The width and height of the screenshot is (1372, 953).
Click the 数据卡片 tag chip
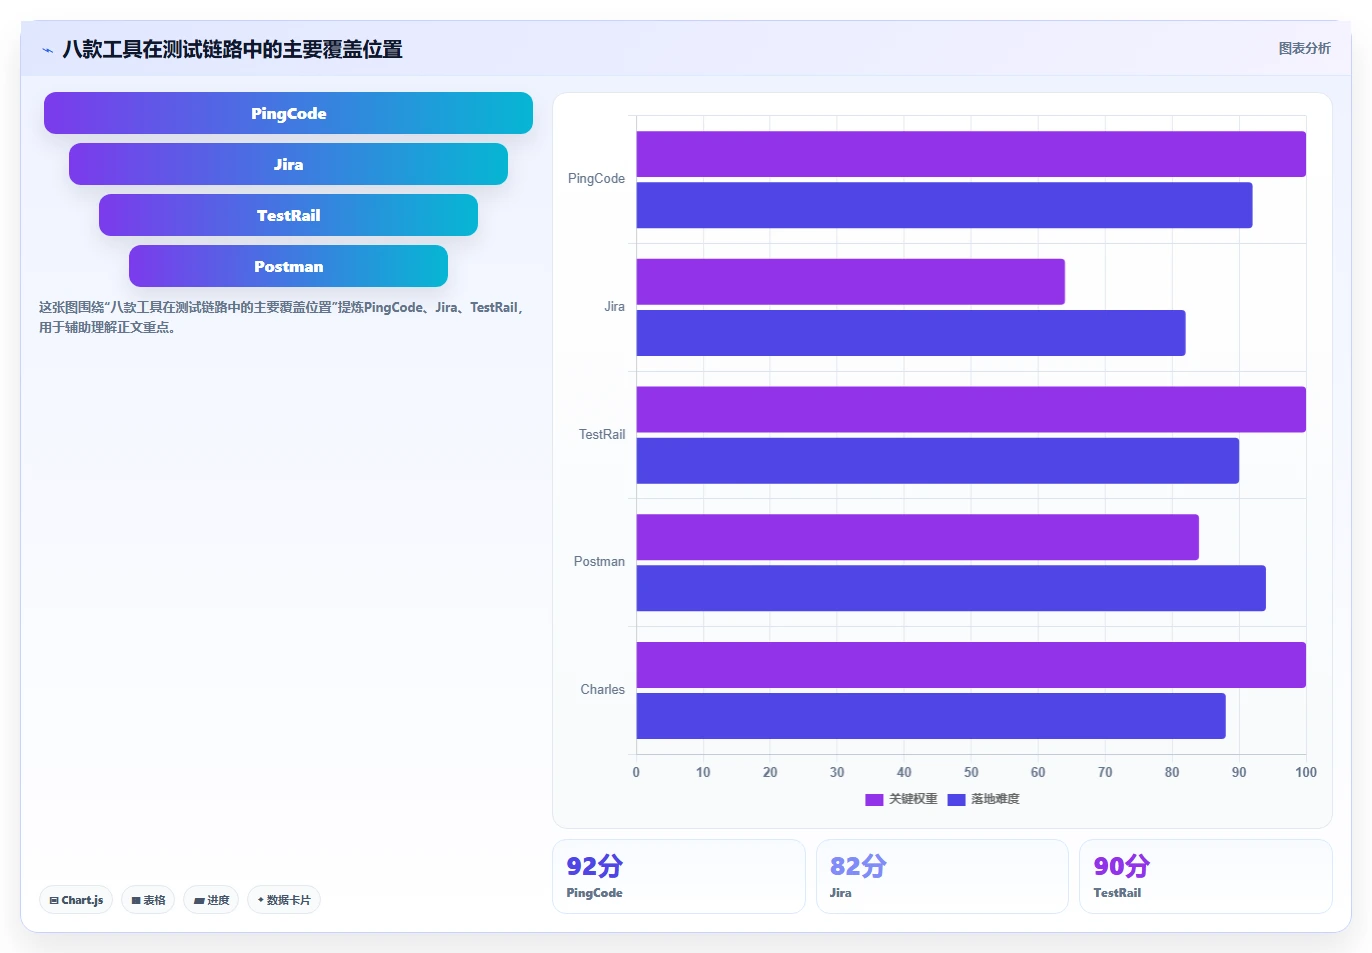tap(284, 900)
